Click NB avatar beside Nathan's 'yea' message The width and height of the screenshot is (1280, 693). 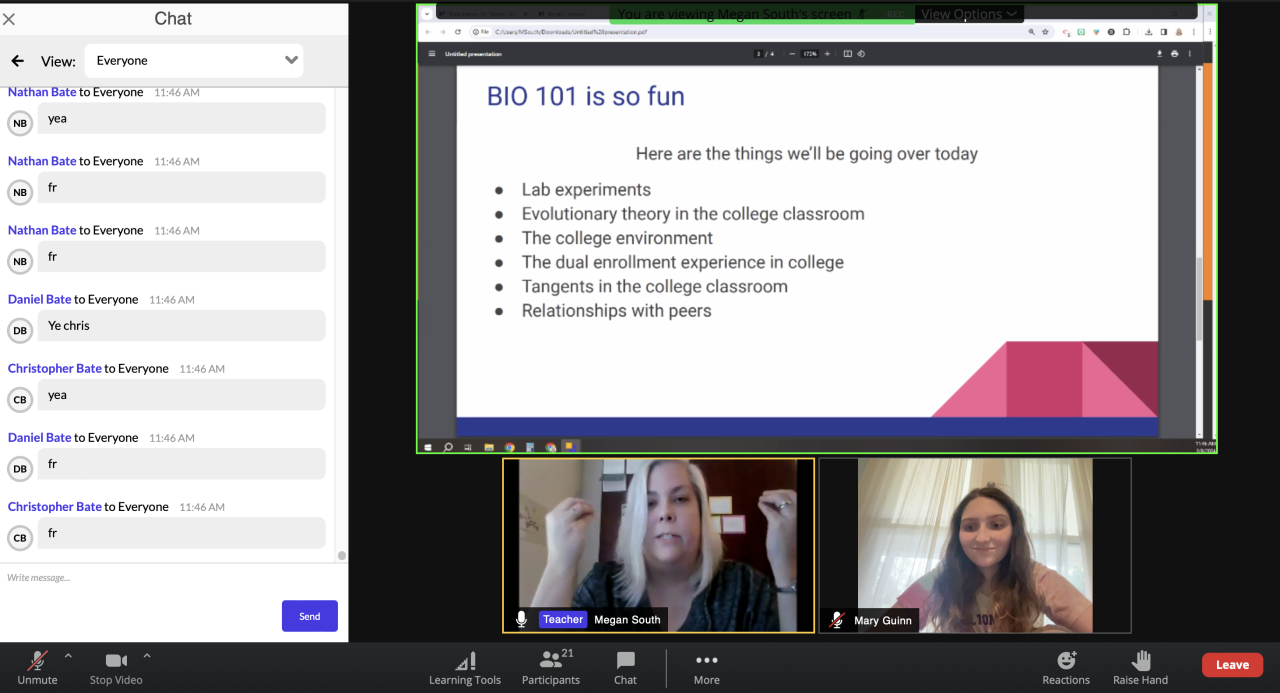tap(20, 123)
